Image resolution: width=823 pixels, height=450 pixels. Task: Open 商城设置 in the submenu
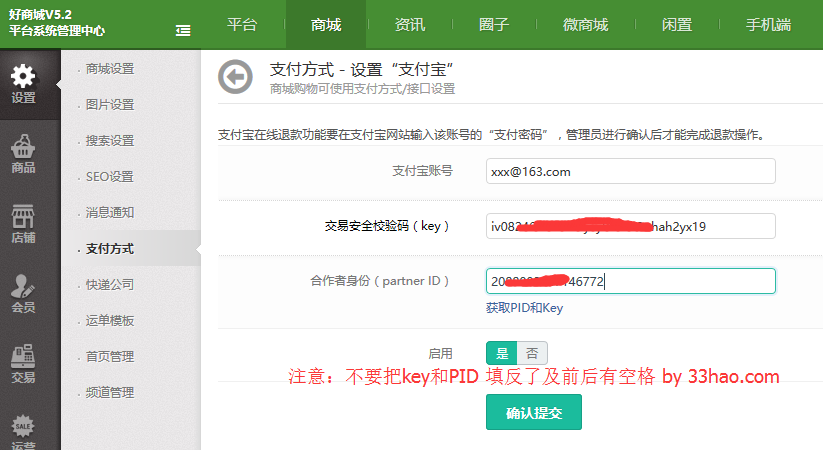point(110,69)
